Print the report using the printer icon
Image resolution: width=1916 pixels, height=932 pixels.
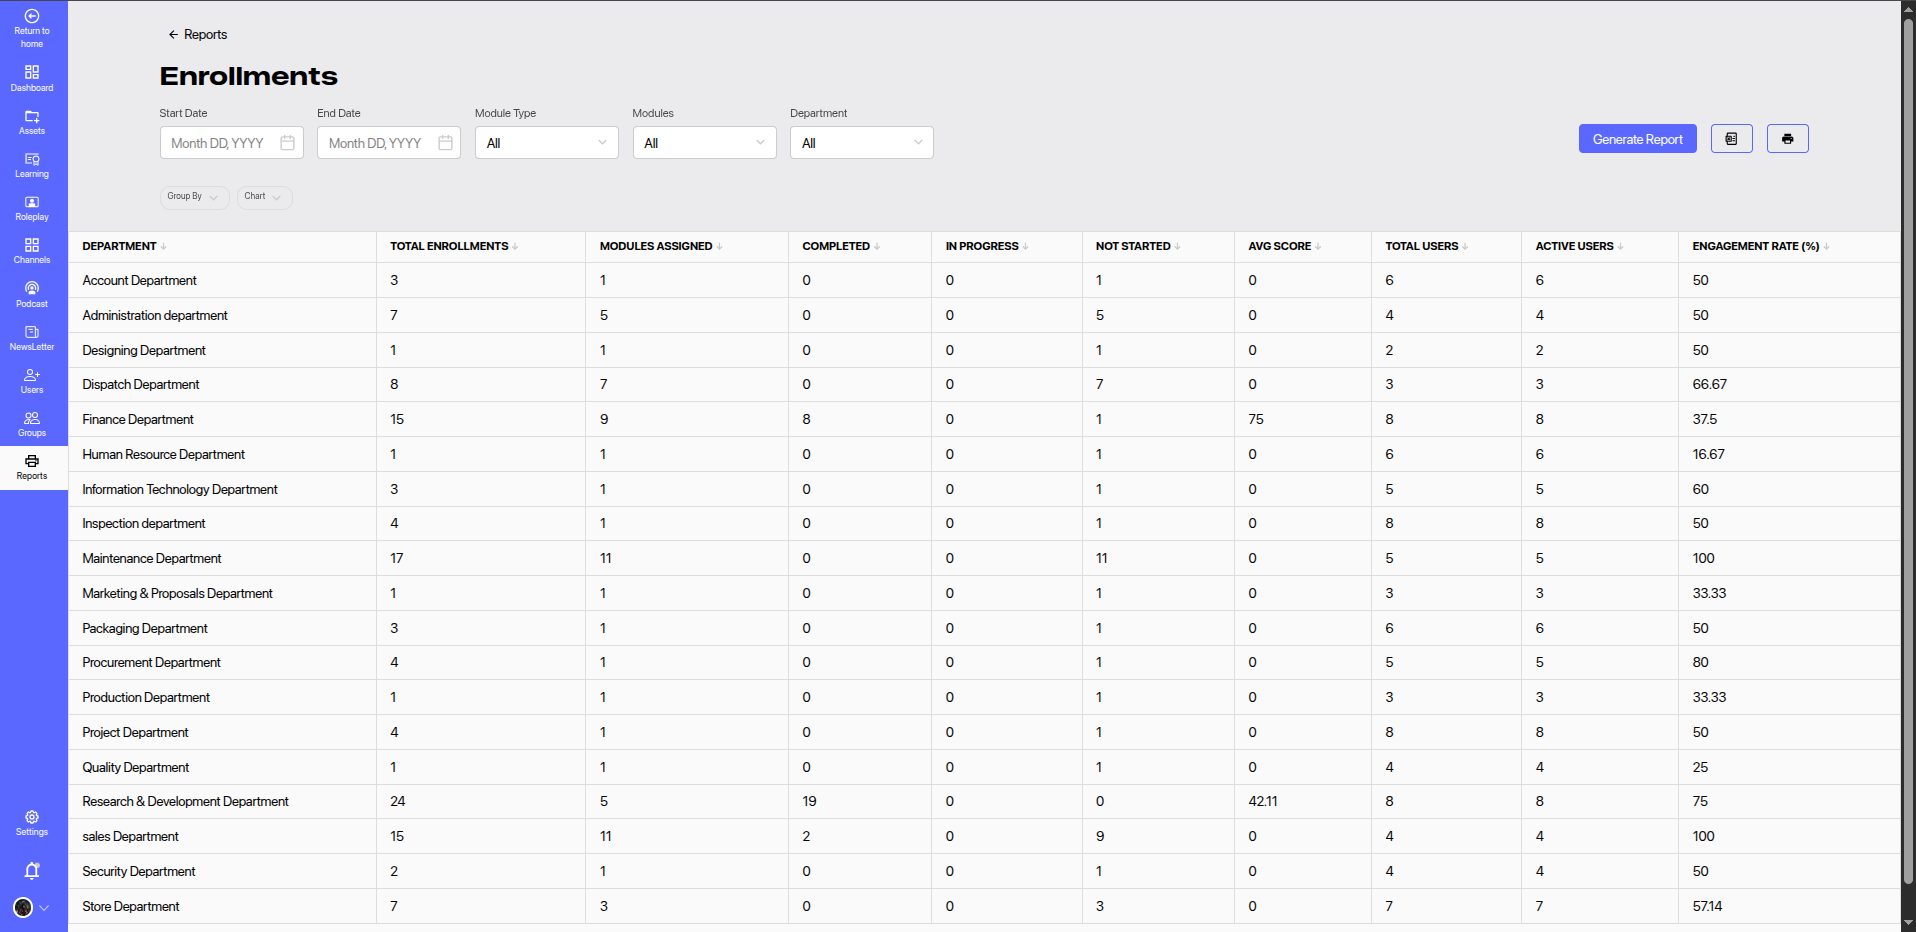pyautogui.click(x=1787, y=138)
